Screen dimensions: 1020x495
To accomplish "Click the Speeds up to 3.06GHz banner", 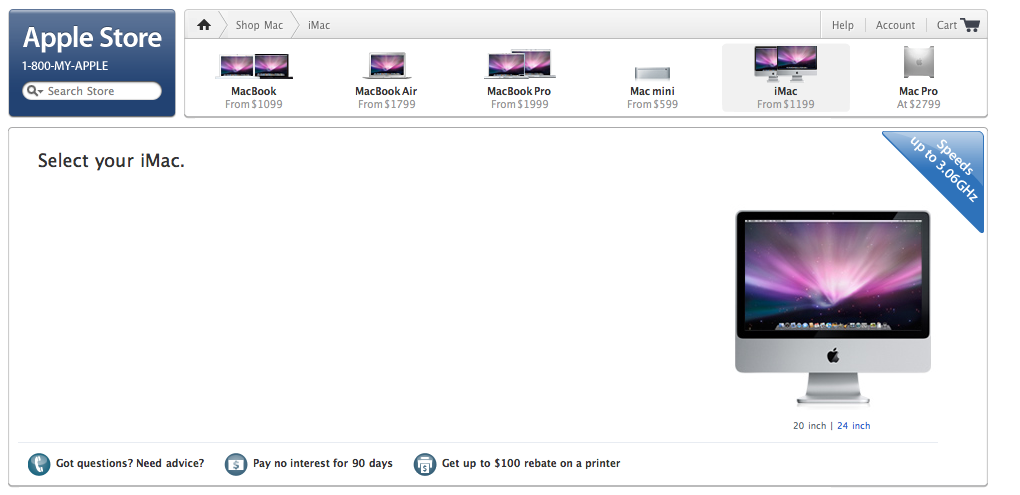I will (x=945, y=170).
